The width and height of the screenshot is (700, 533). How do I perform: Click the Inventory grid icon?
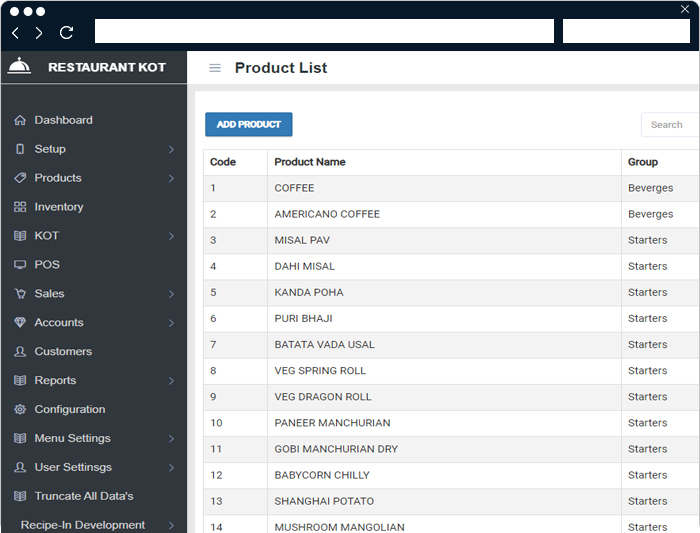(20, 207)
